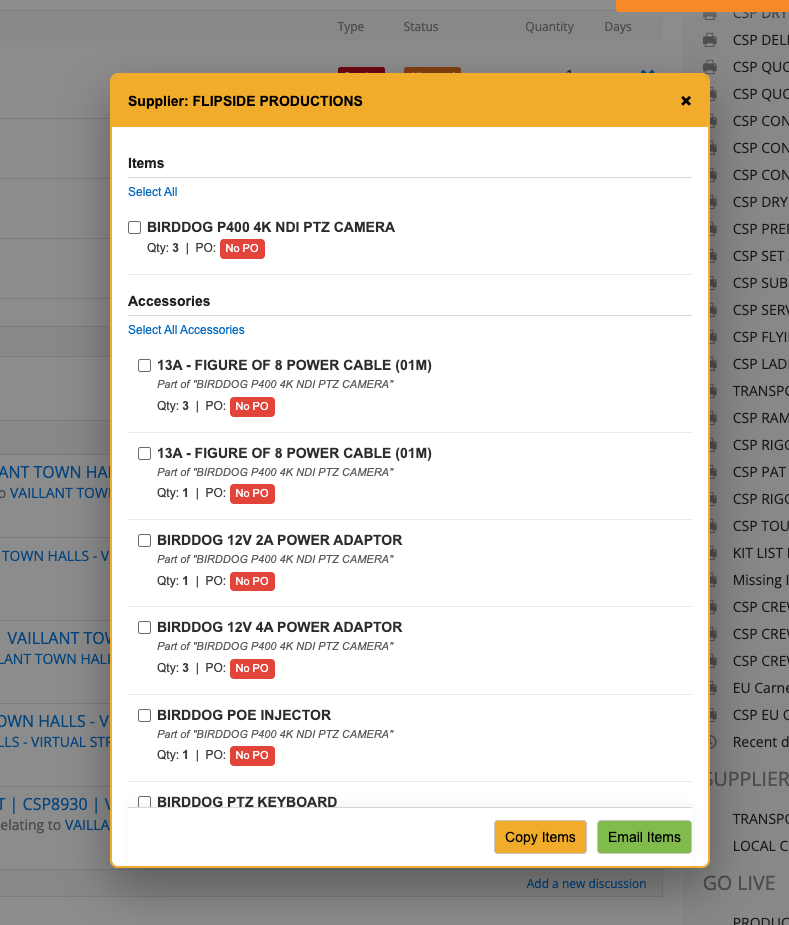Open the CSP PAT document link in sidebar
789x925 pixels.
(x=761, y=472)
